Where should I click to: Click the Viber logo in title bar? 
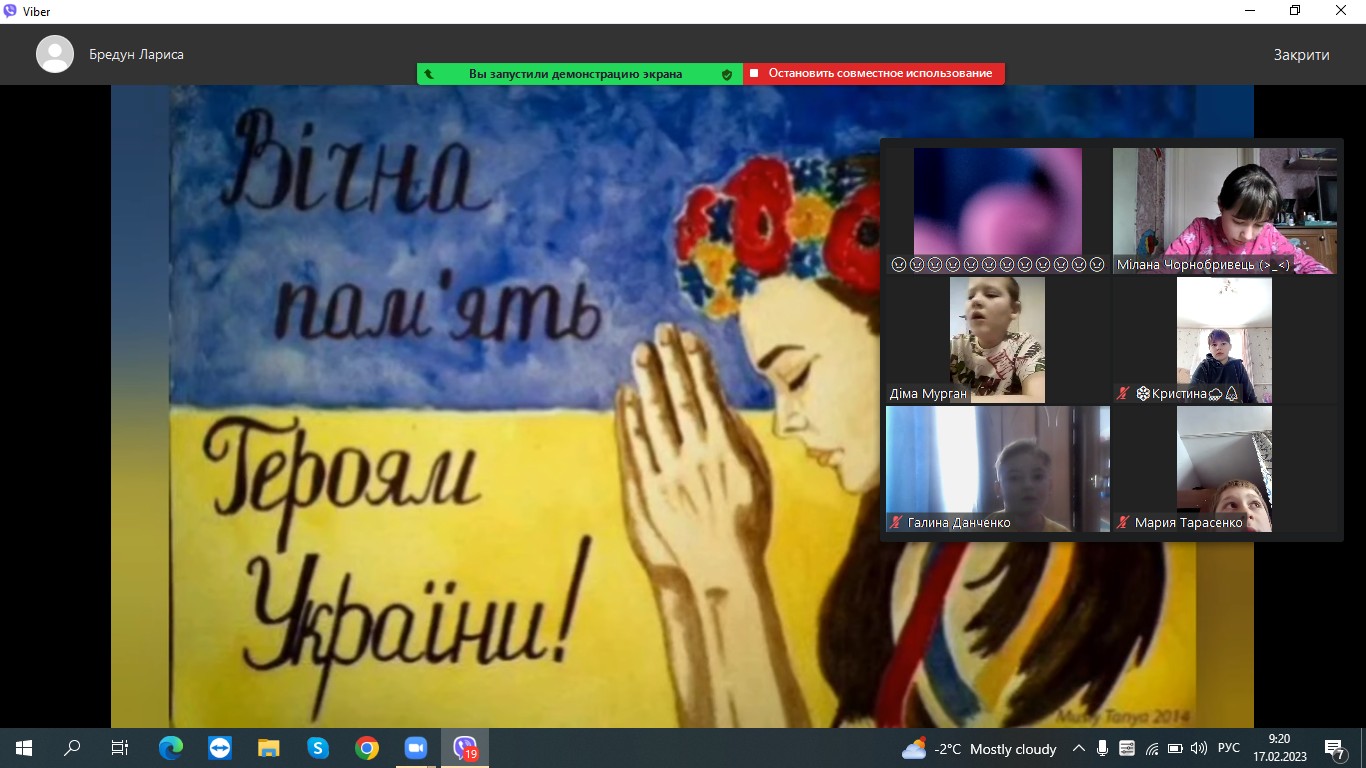[10, 11]
